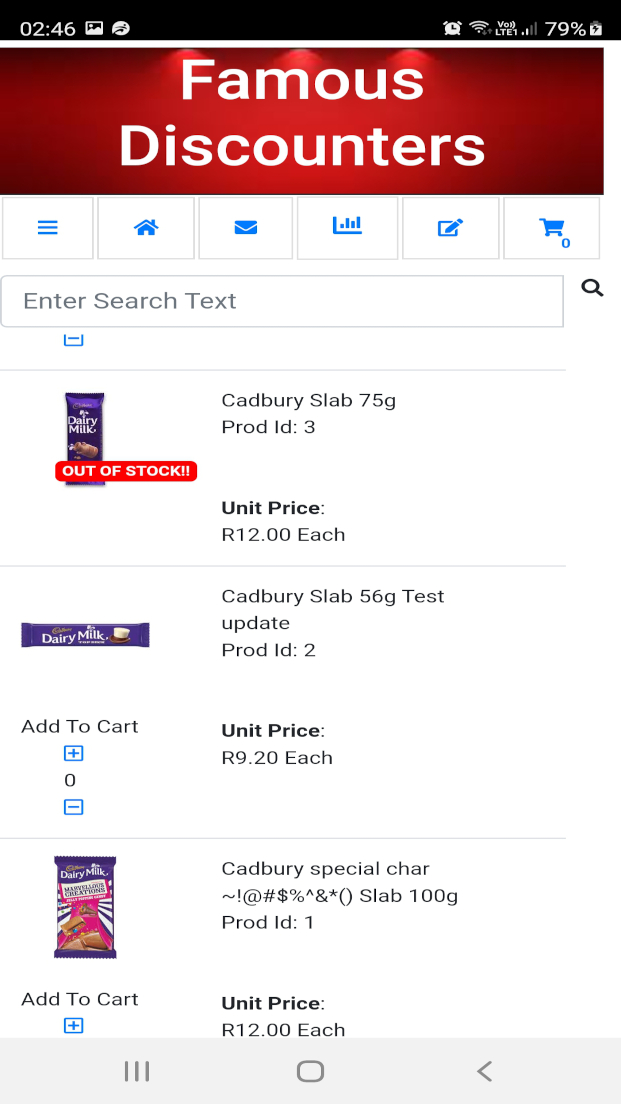Click the search magnifier icon
Viewport: 621px width, 1104px height.
592,289
